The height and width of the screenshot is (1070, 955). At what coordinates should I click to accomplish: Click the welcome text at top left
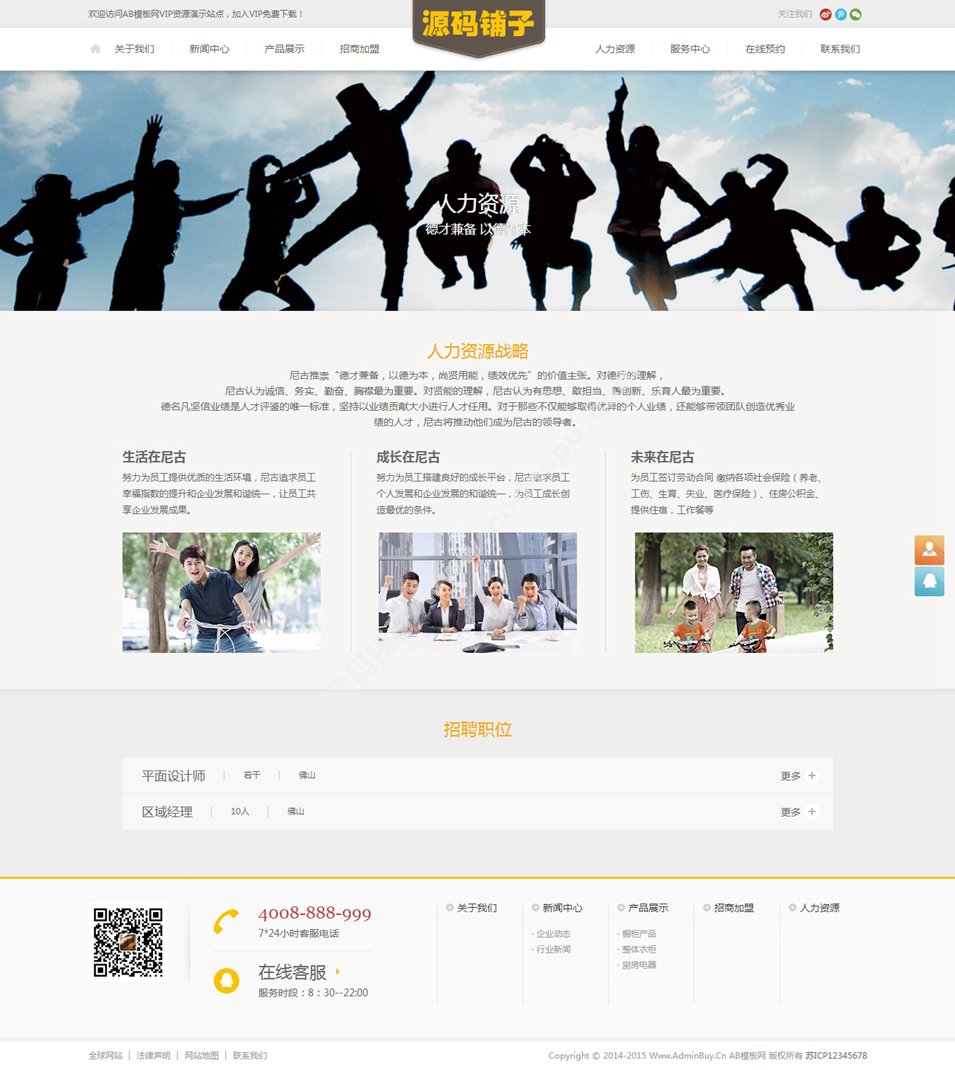point(196,14)
